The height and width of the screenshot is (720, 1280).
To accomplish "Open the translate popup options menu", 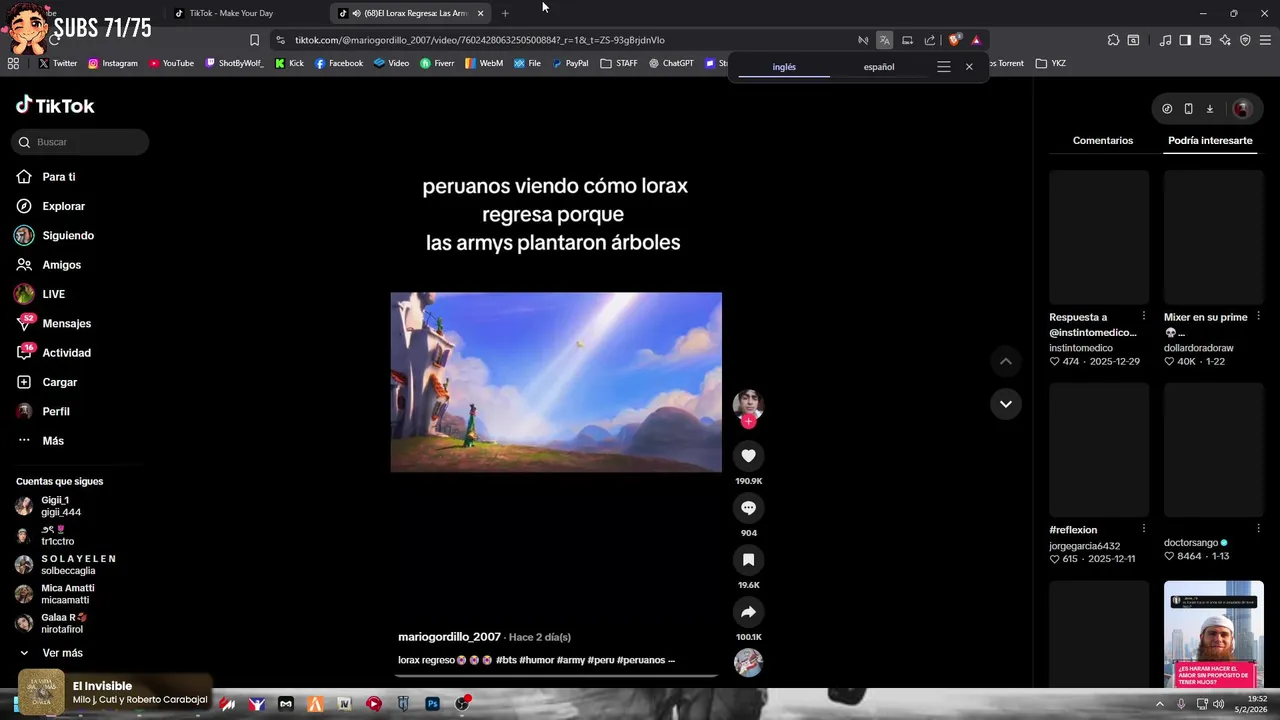I will (943, 67).
